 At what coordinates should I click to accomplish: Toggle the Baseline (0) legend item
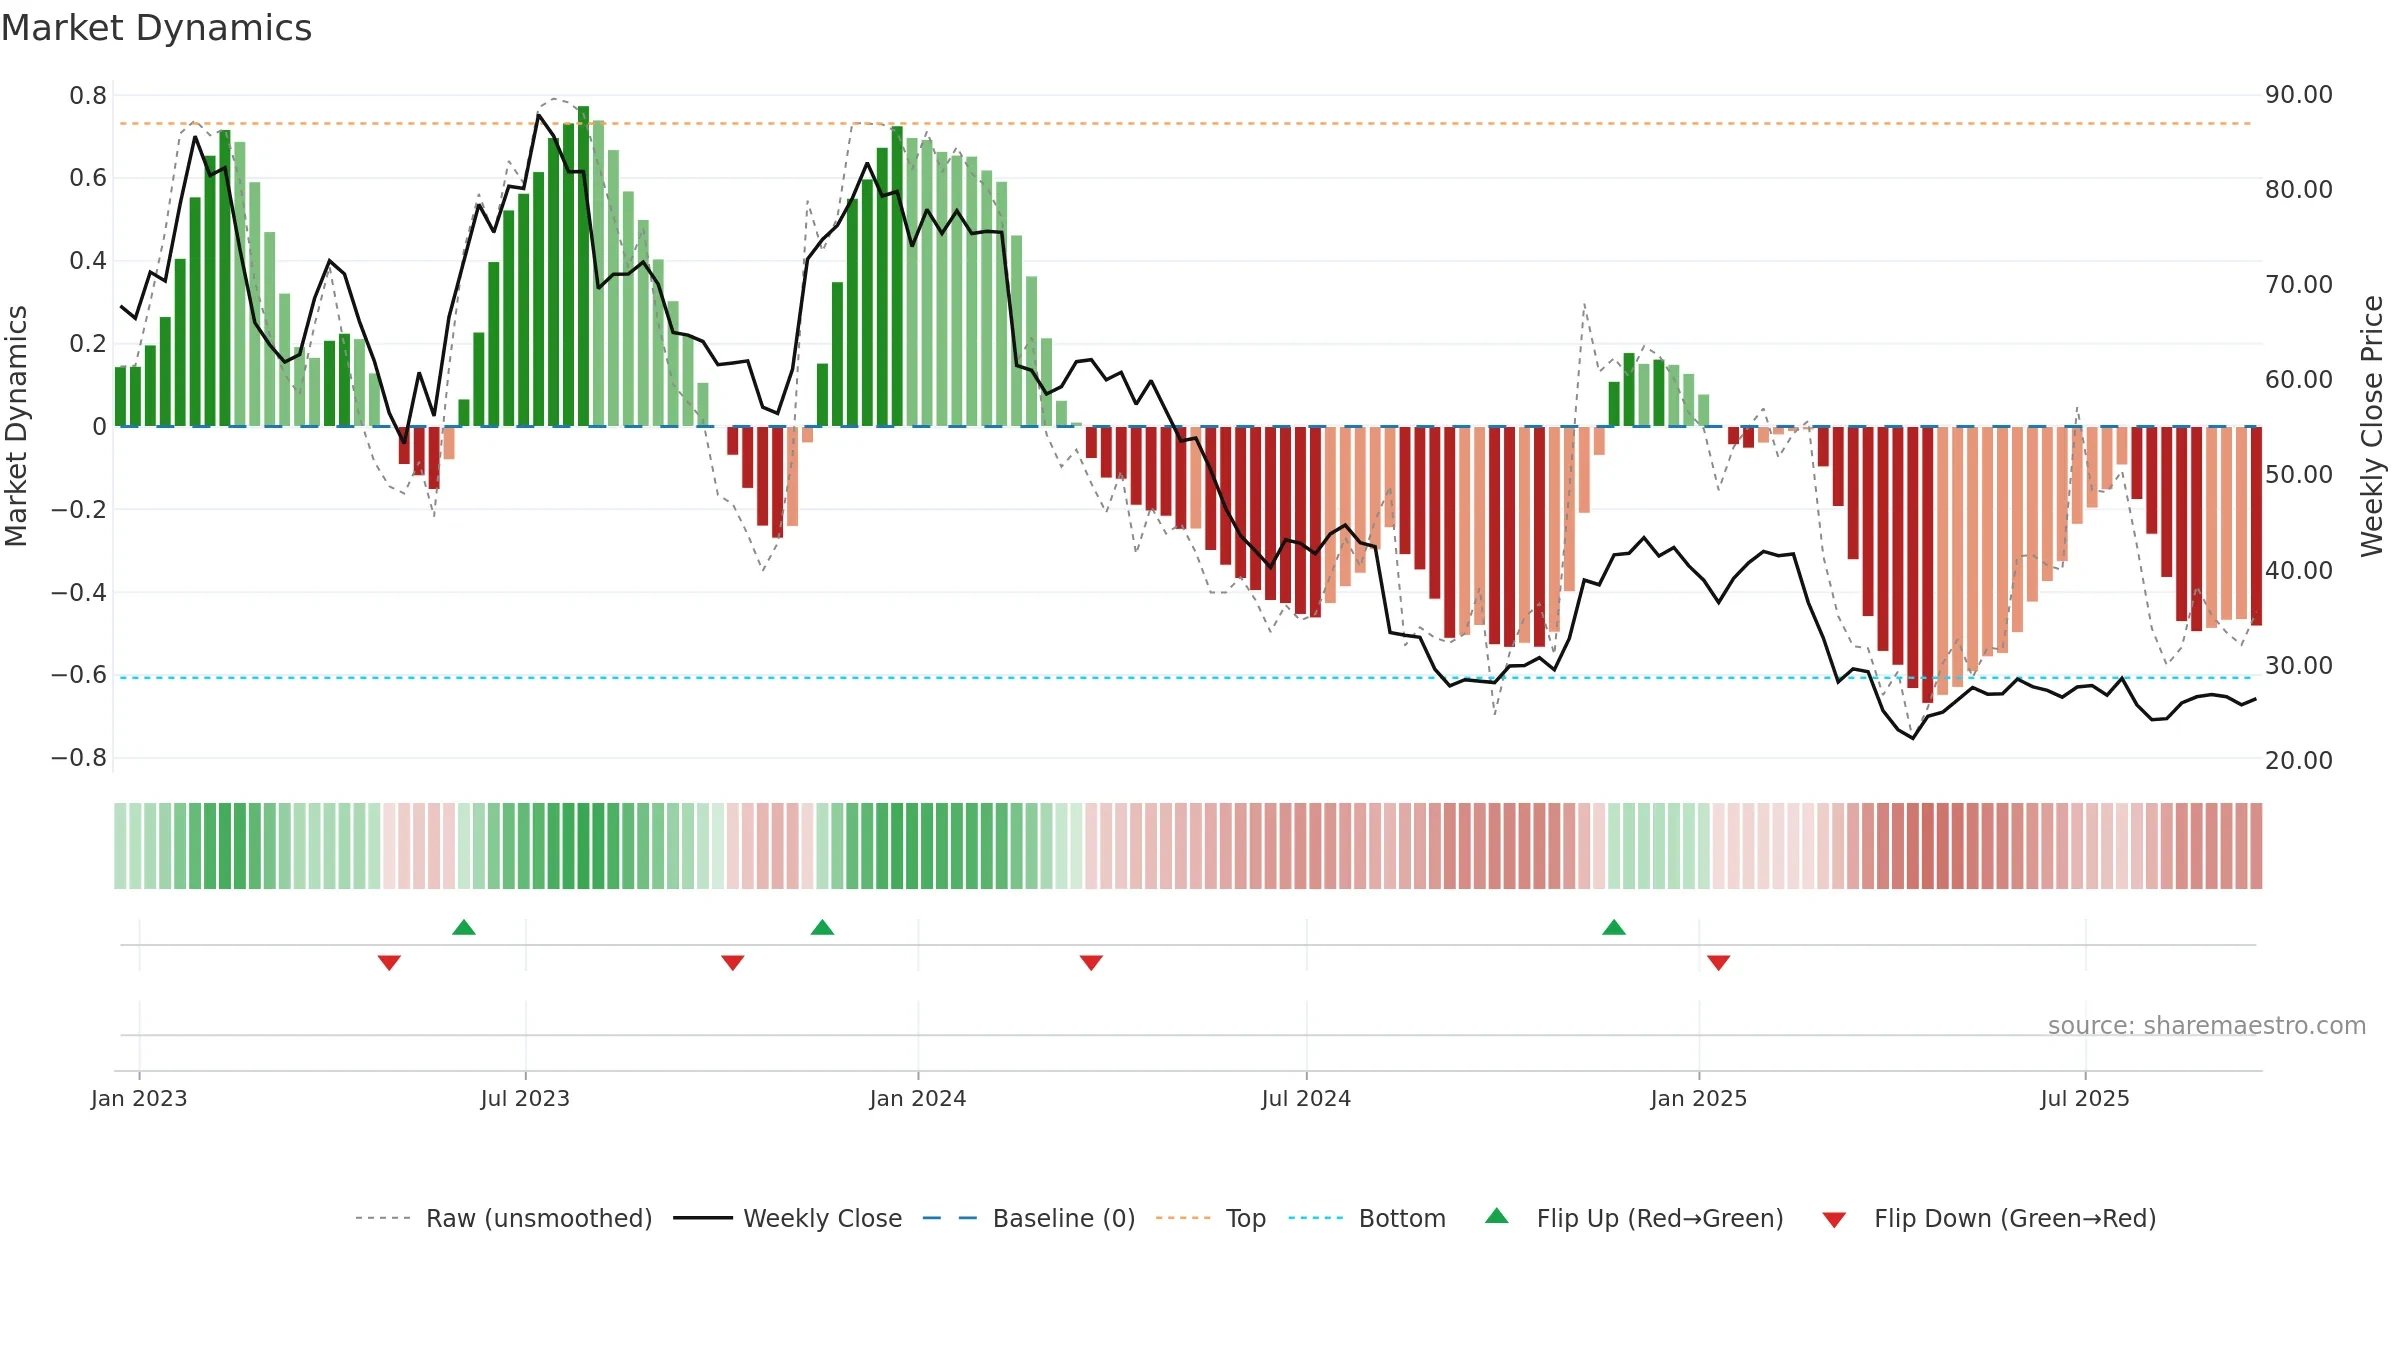1029,1218
